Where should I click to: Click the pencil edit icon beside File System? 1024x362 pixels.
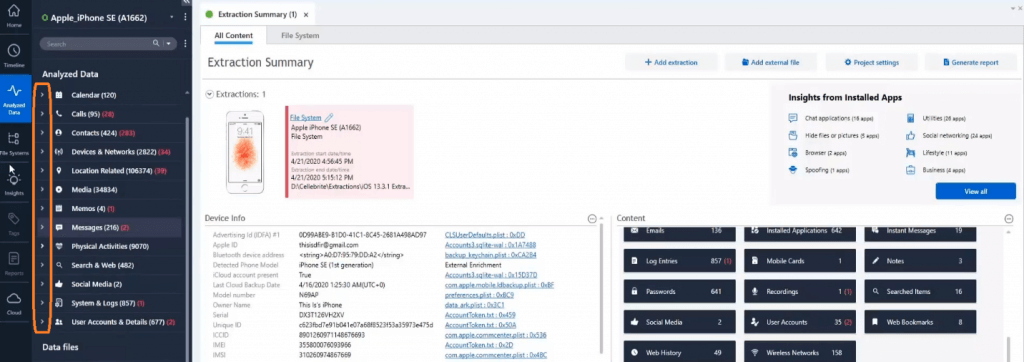point(329,118)
